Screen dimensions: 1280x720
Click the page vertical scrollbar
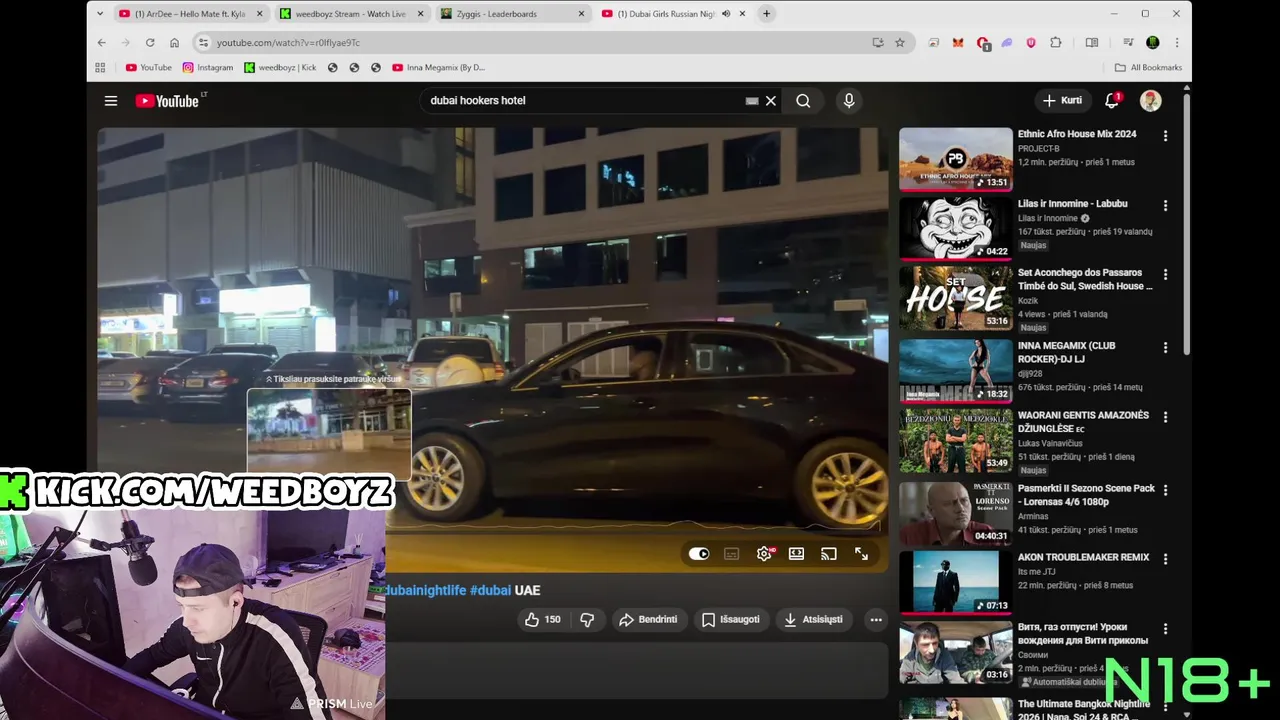tap(1187, 222)
